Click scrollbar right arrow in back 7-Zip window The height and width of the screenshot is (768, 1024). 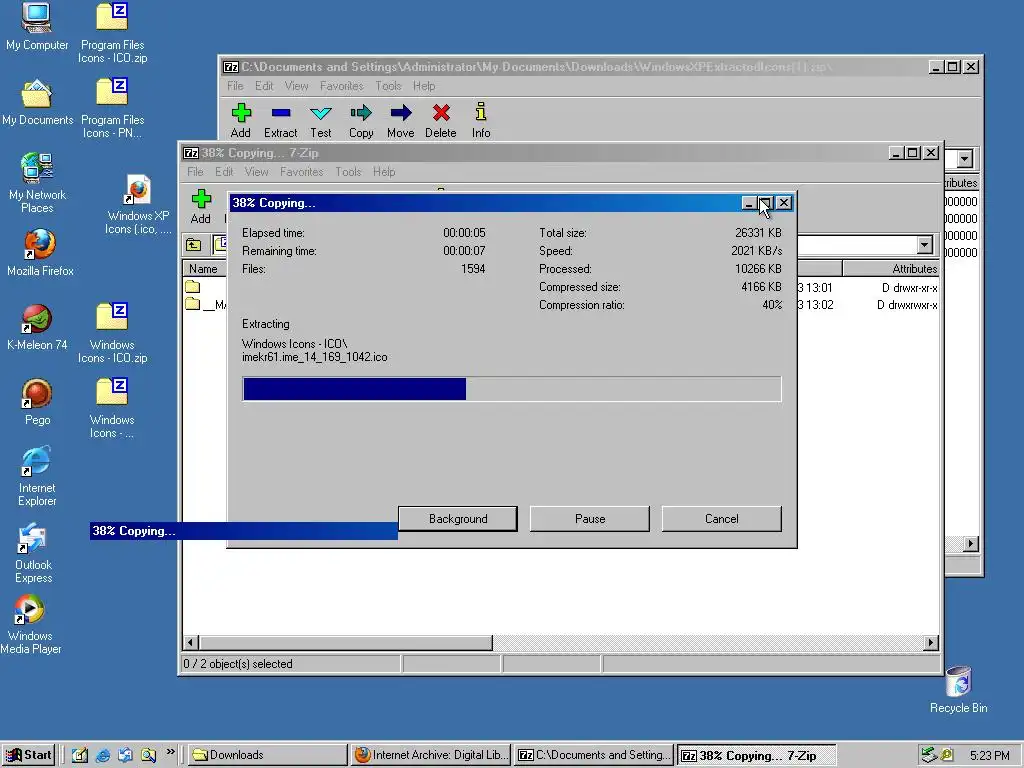971,543
